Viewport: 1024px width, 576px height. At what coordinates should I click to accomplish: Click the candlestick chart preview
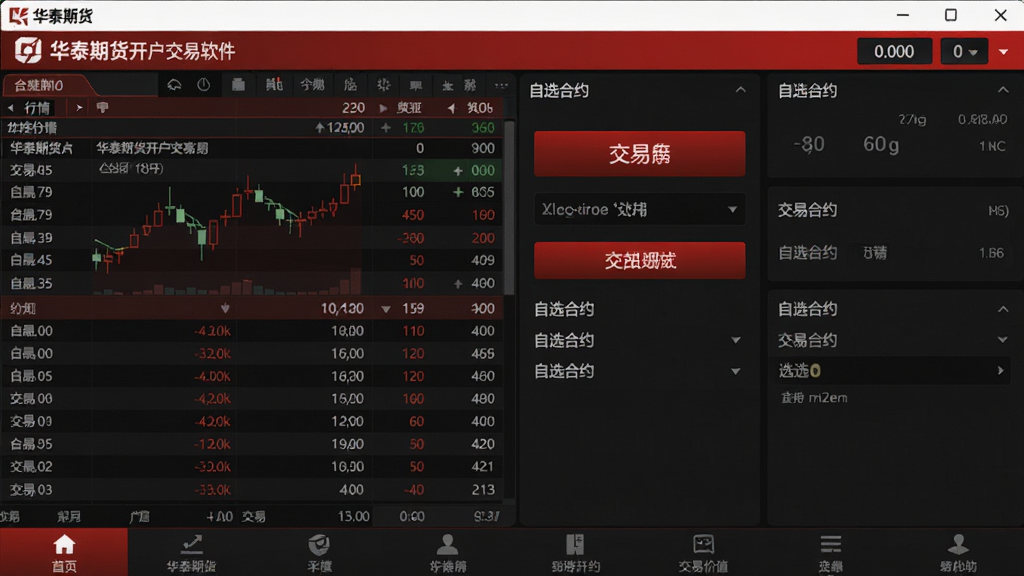tap(227, 227)
